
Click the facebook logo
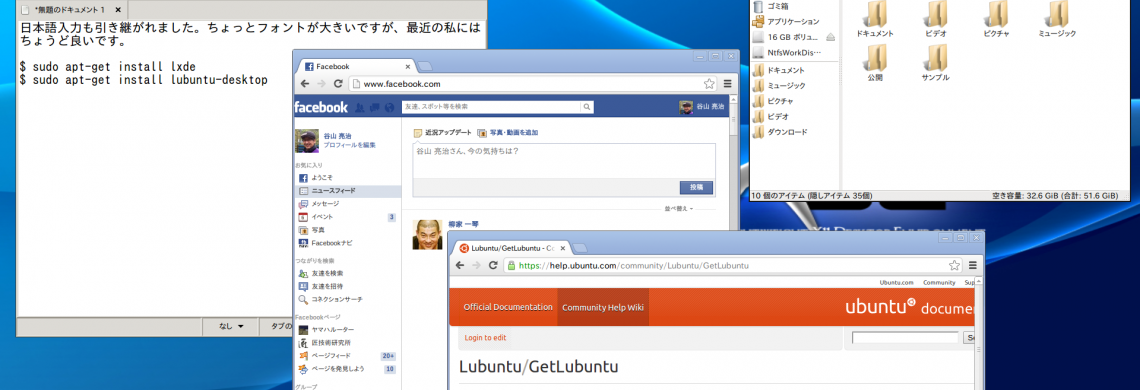321,108
